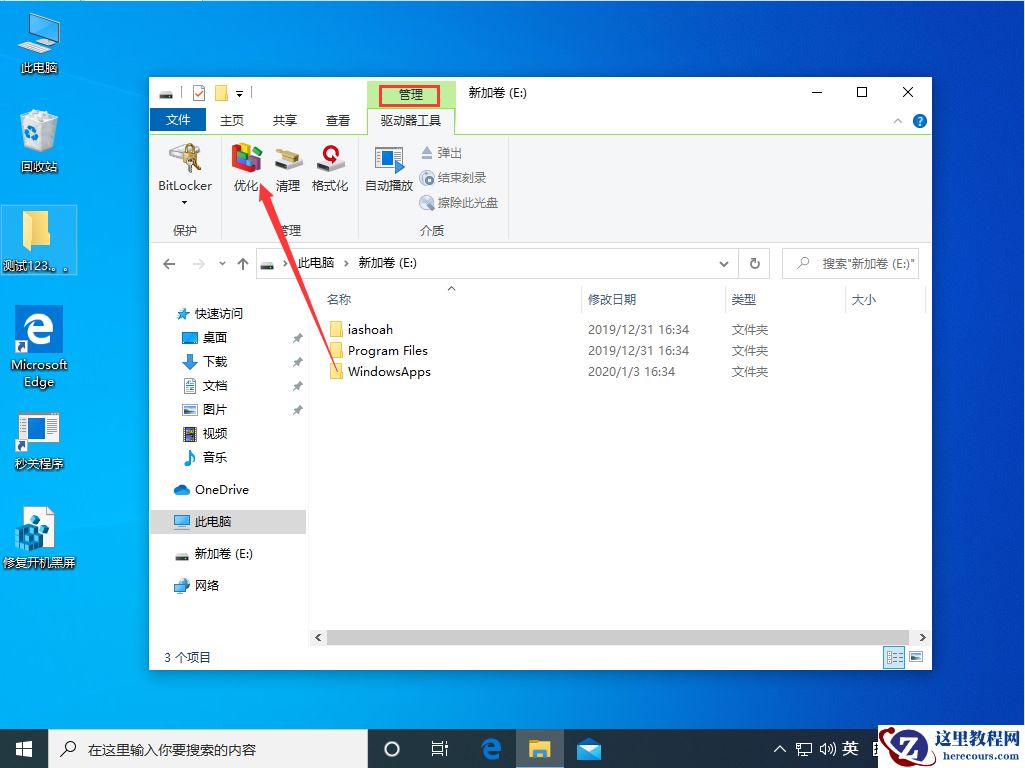This screenshot has width=1025, height=768.
Task: Select the 优化 (Optimize) drive tool
Action: point(246,170)
